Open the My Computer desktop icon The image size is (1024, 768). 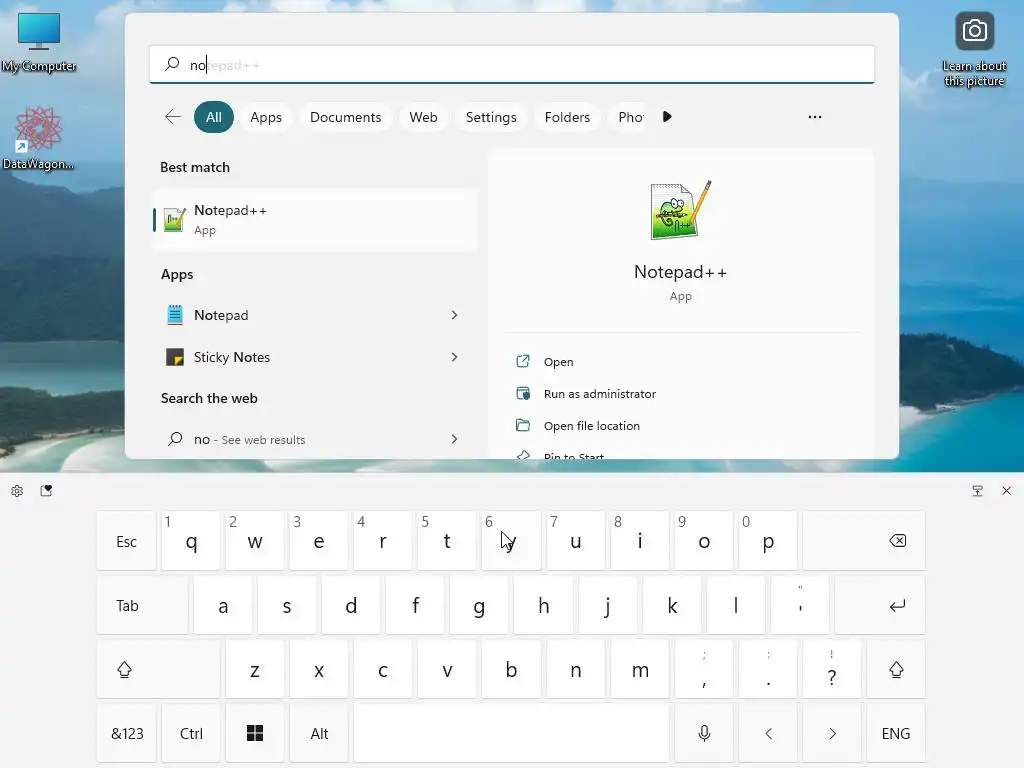[39, 40]
